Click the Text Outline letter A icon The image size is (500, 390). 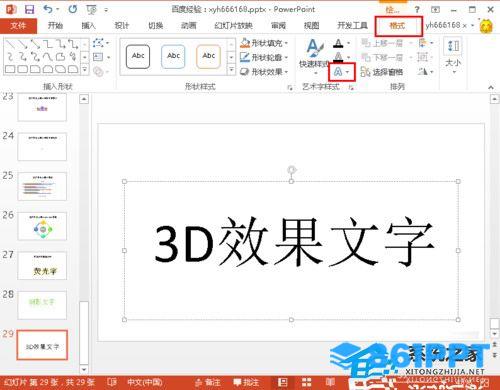pos(338,57)
